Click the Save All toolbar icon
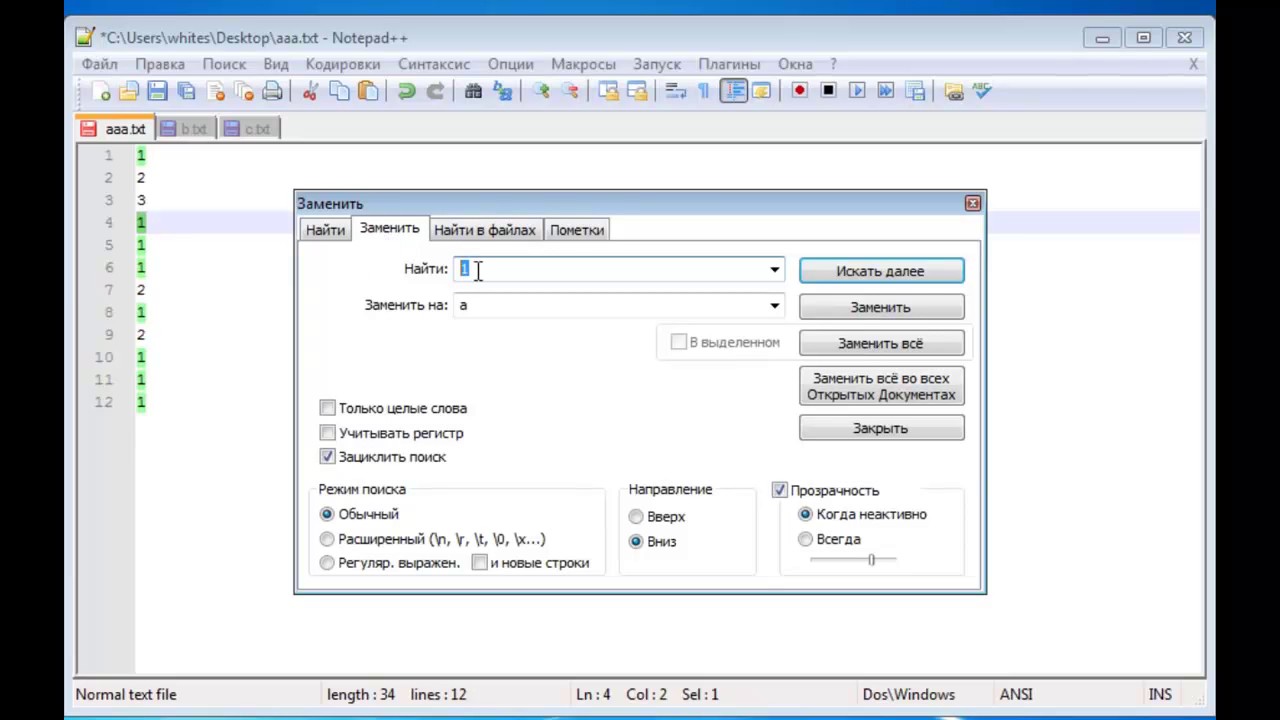1280x720 pixels. tap(186, 91)
